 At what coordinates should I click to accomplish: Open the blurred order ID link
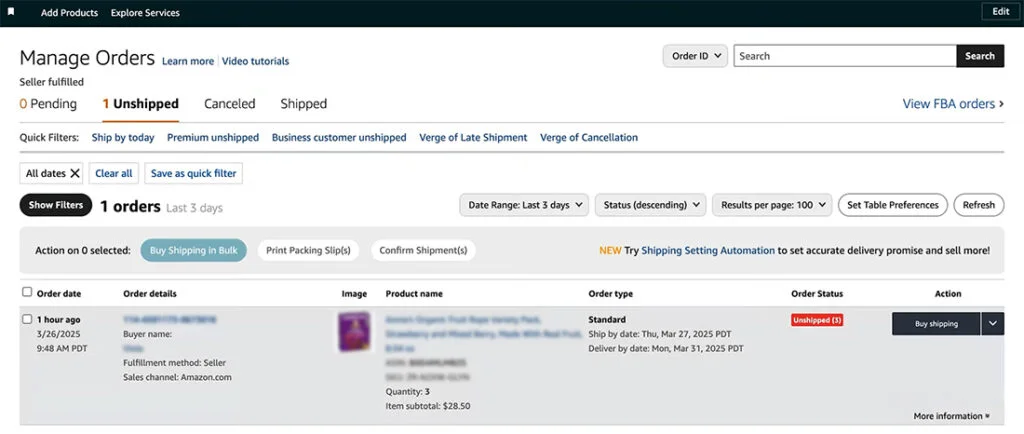coord(170,320)
